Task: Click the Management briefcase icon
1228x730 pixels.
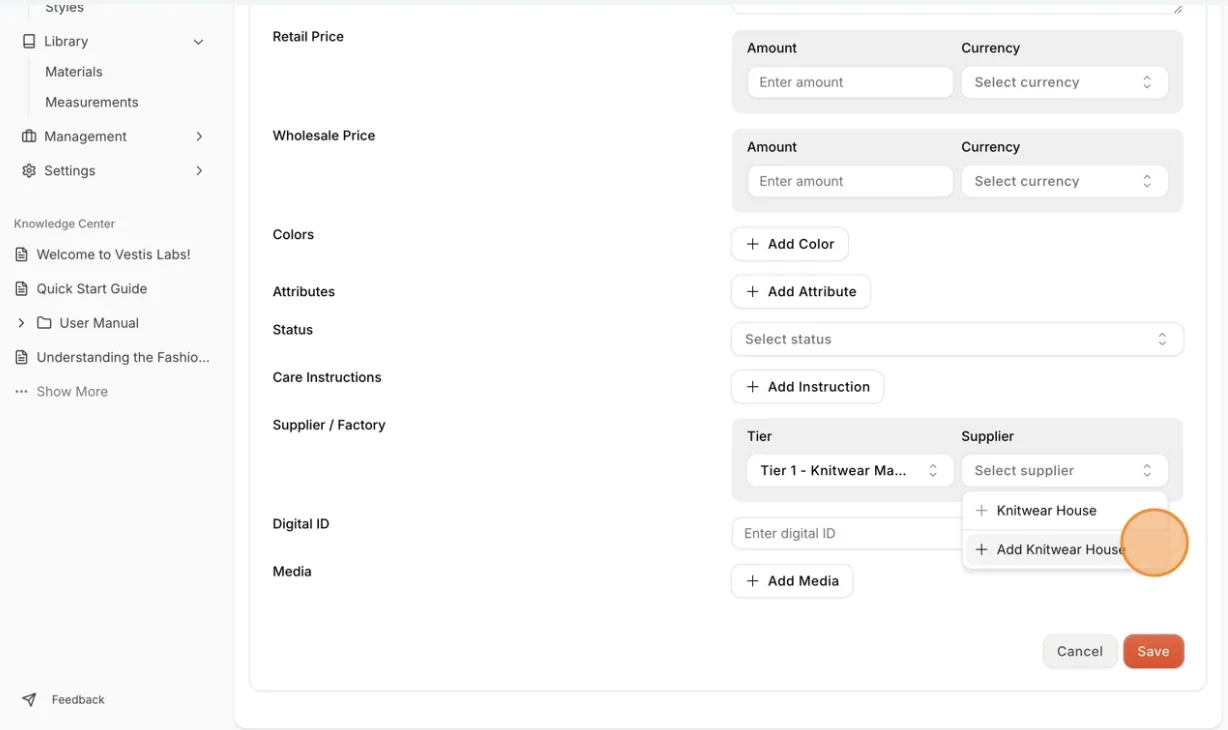Action: coord(29,136)
